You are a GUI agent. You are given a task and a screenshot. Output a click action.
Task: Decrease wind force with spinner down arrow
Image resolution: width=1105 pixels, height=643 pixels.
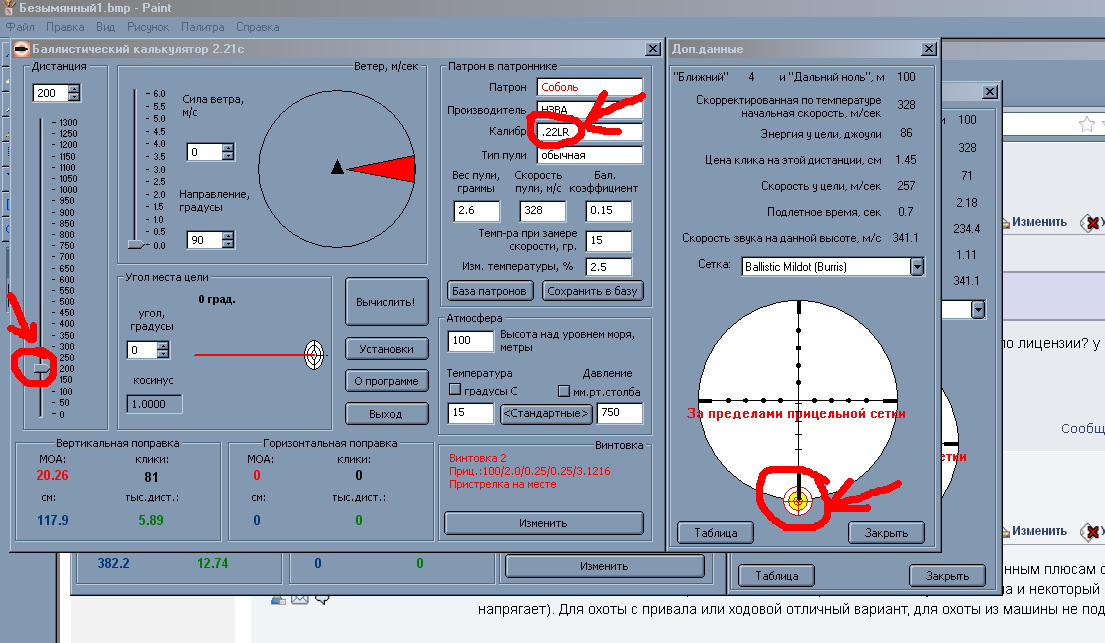coord(228,157)
